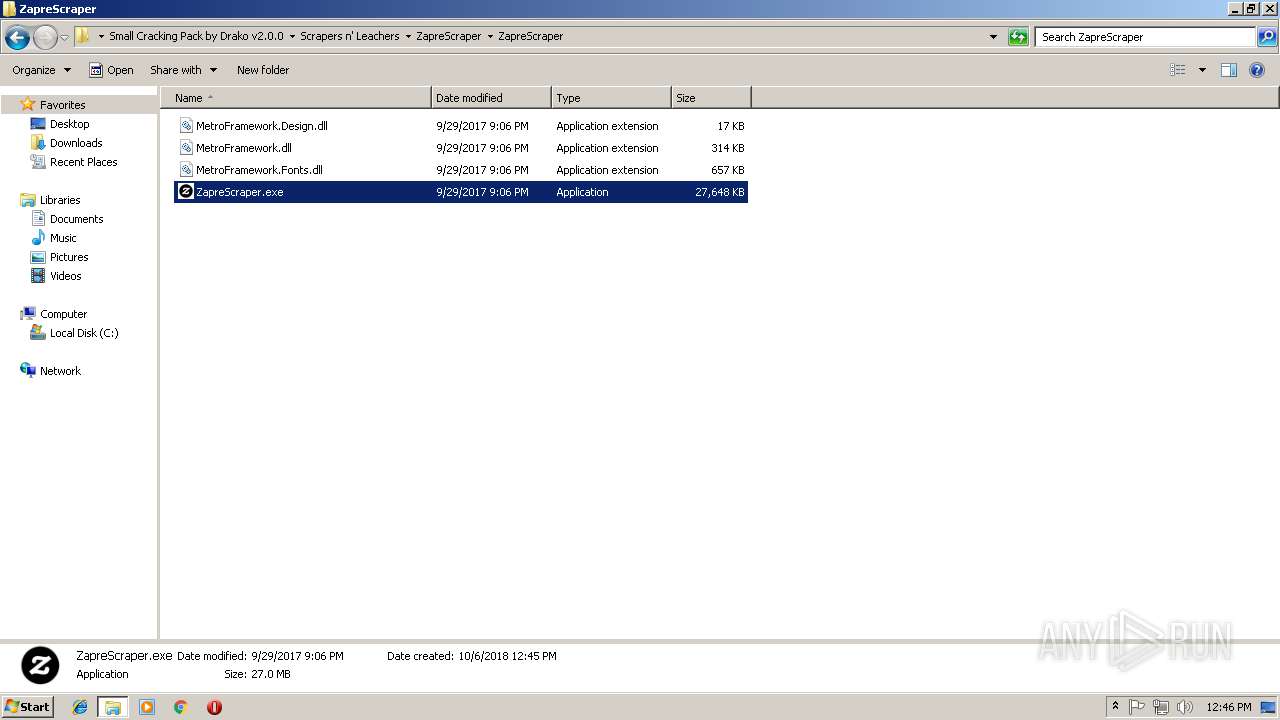
Task: Click the MetroFramework.Fonts.dll file icon
Action: point(186,170)
